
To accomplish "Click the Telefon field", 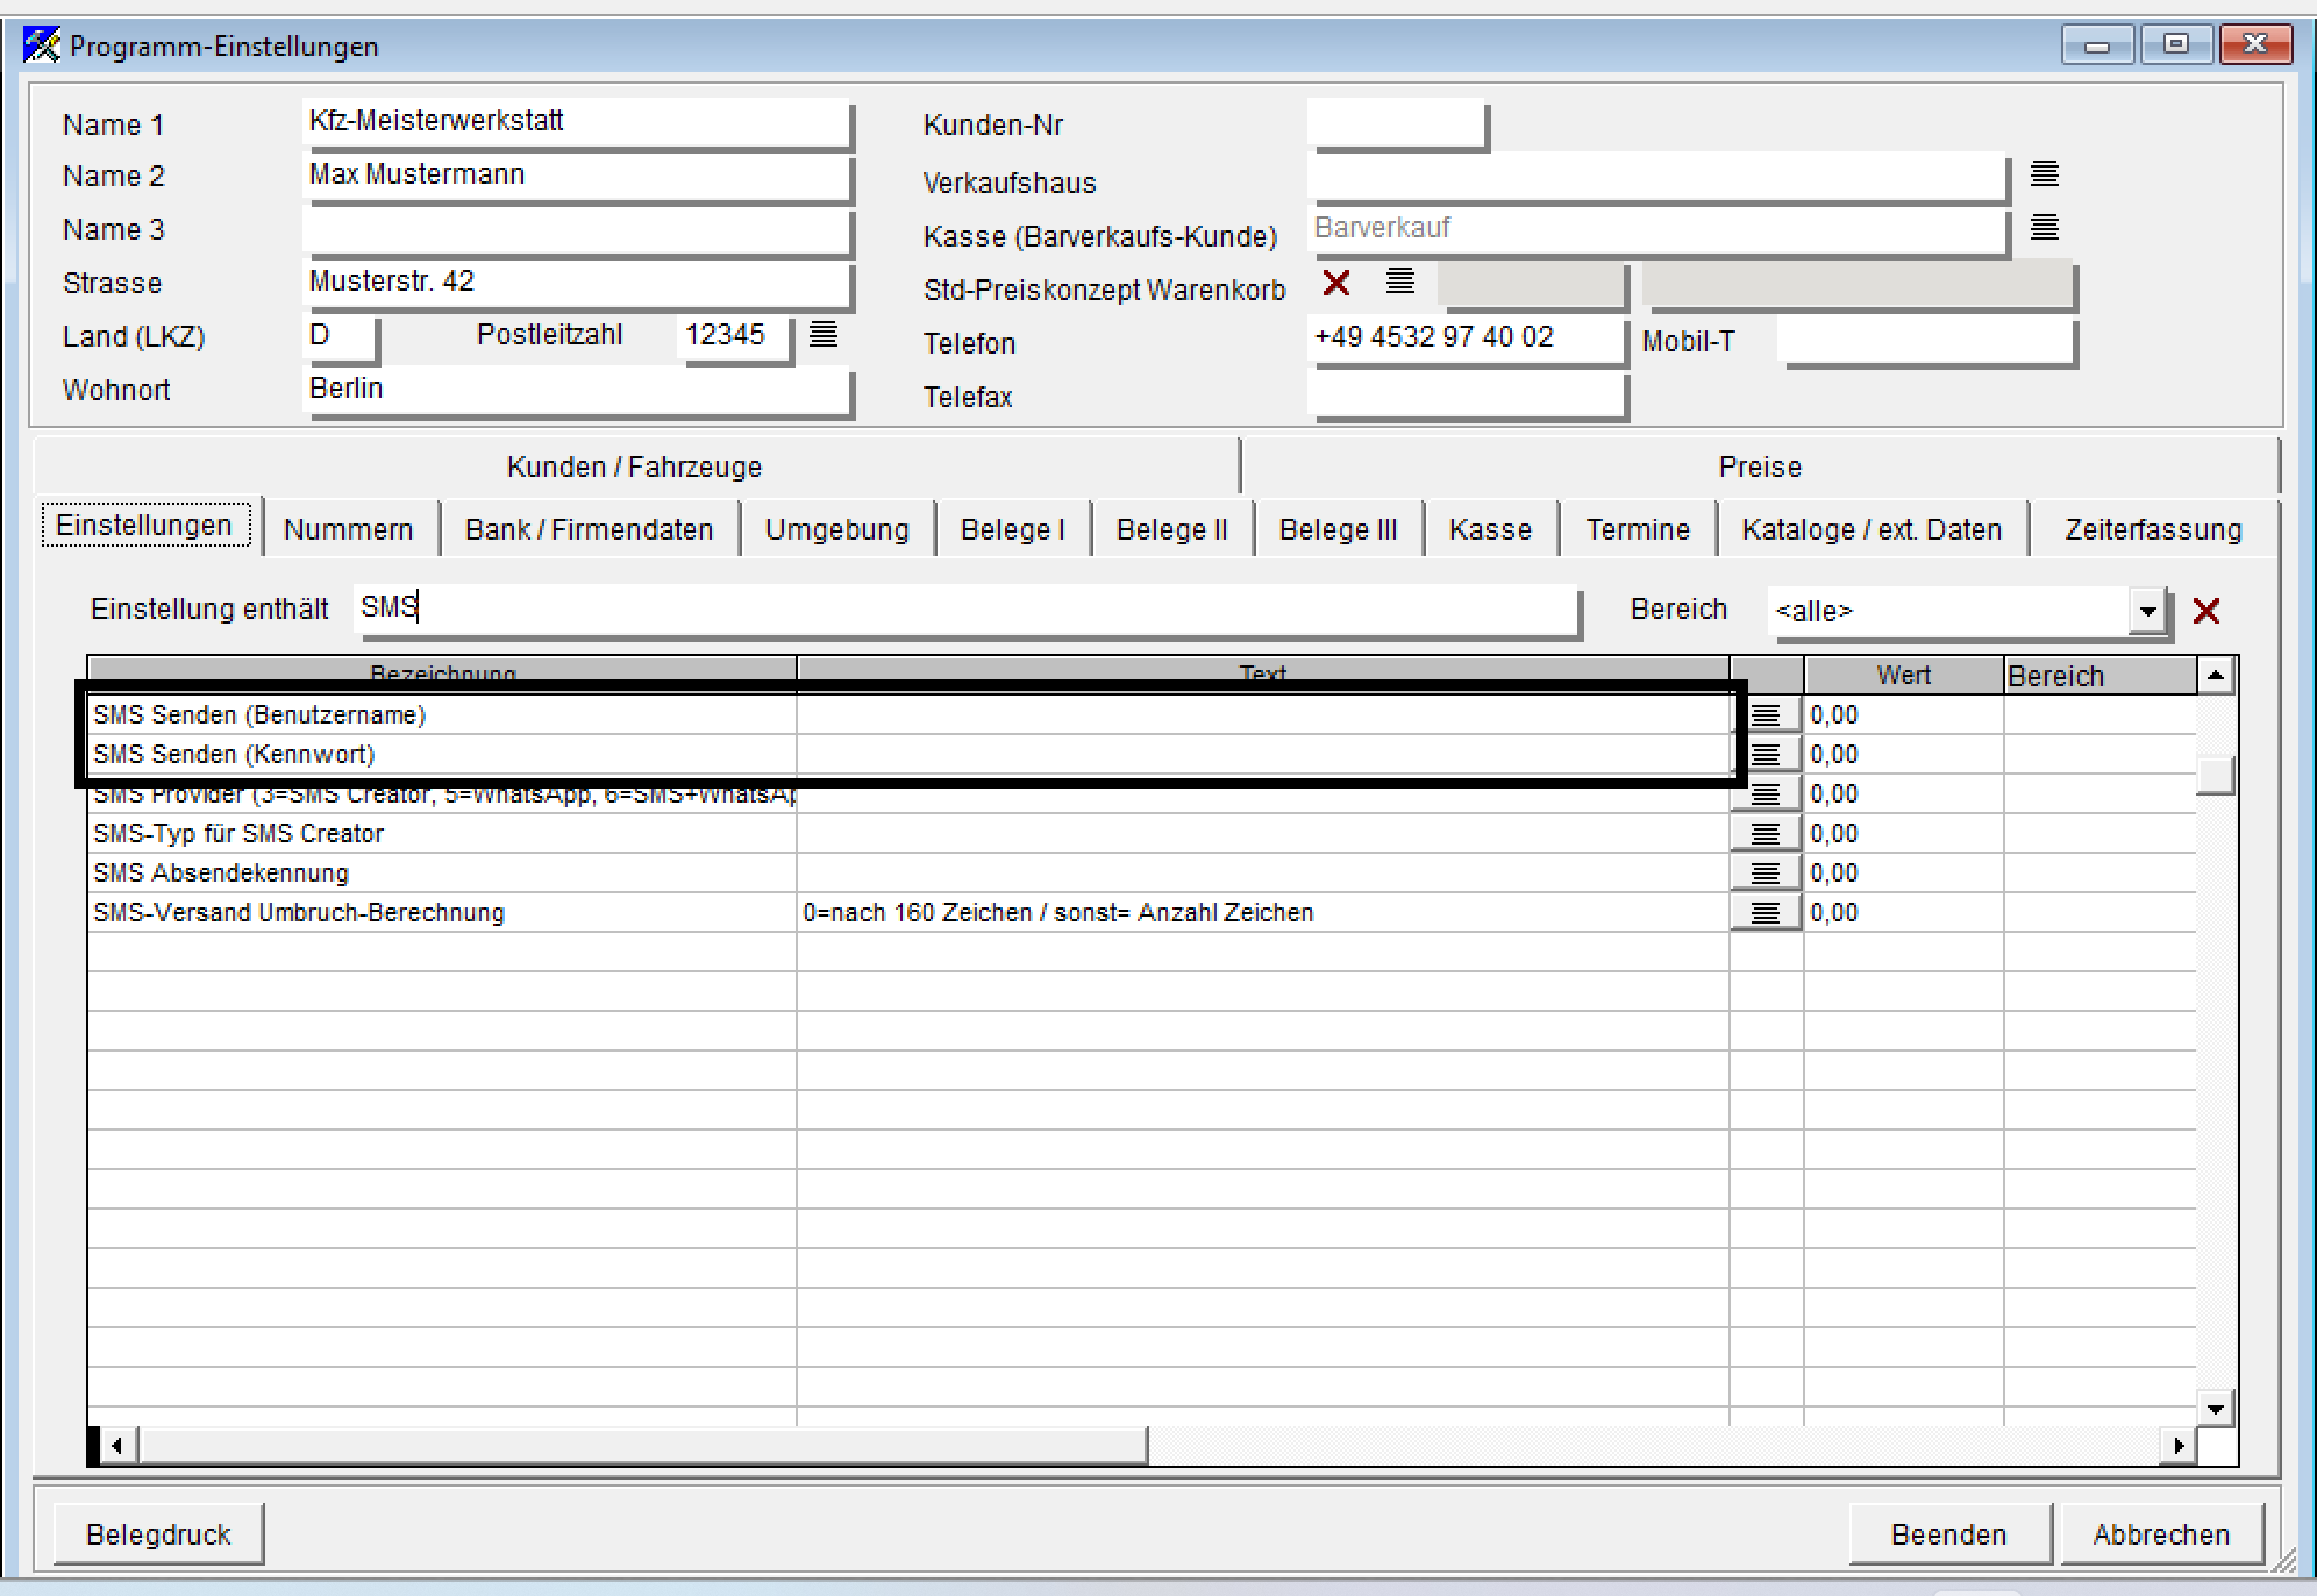I will click(1465, 338).
